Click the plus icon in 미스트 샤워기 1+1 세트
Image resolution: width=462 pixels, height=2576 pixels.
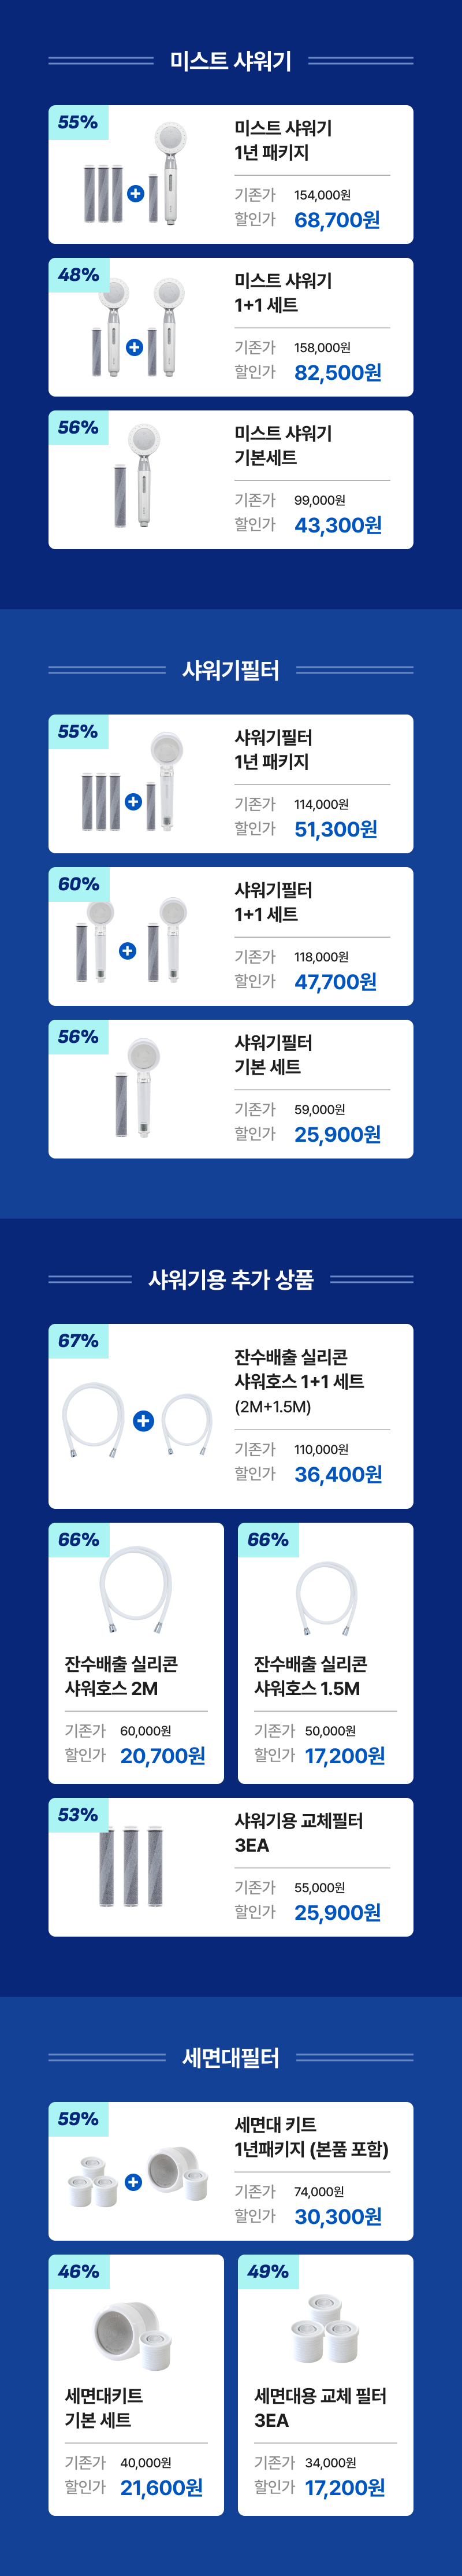pos(134,347)
